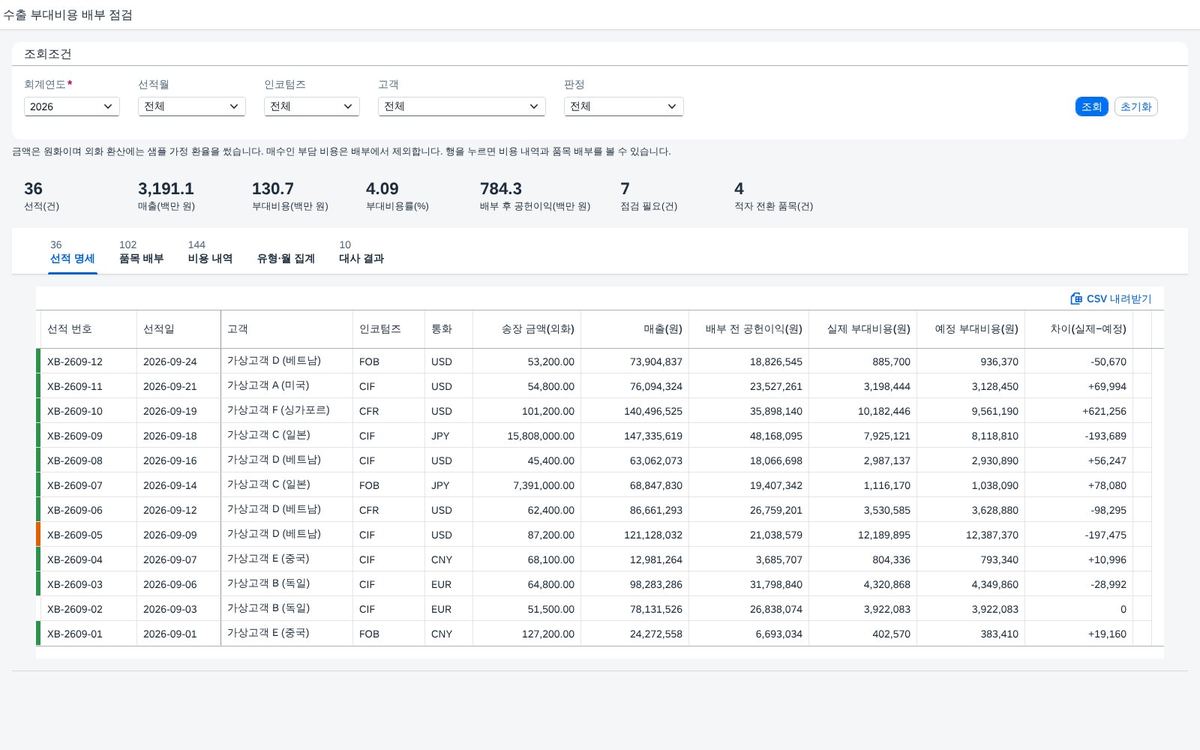Click shipment number XB-2609-06
Viewport: 1200px width, 750px height.
[x=75, y=510]
